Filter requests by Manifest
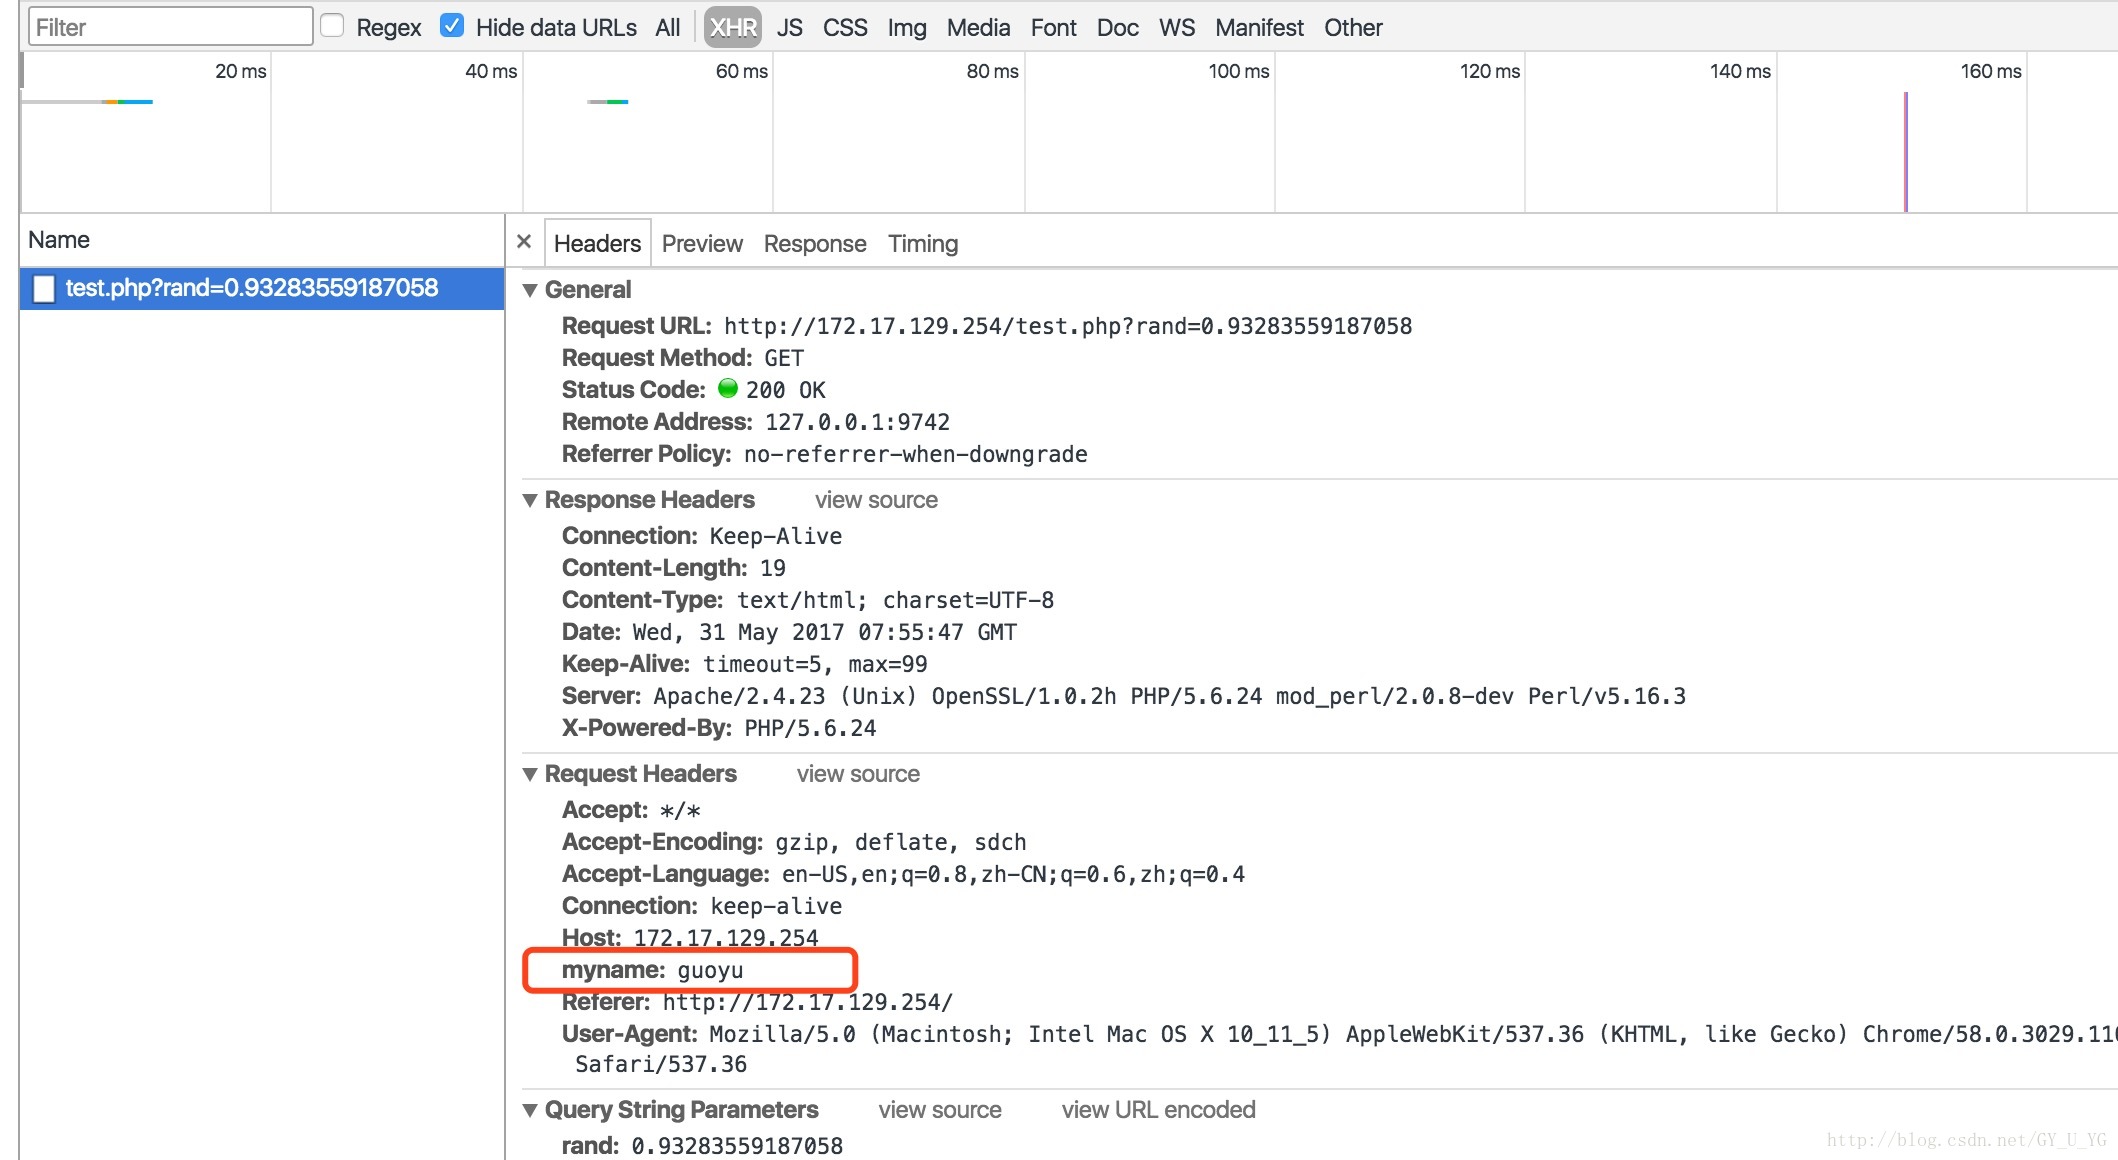The height and width of the screenshot is (1160, 2118). pos(1259,28)
